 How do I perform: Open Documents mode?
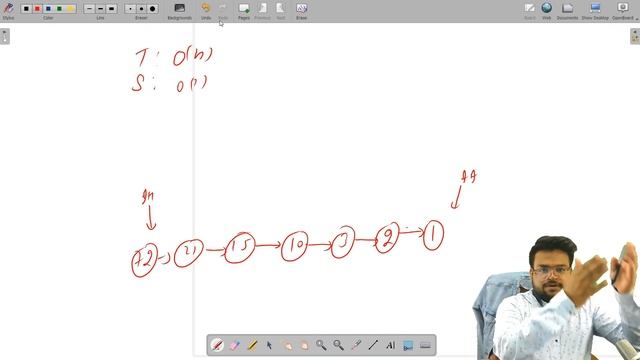[567, 11]
